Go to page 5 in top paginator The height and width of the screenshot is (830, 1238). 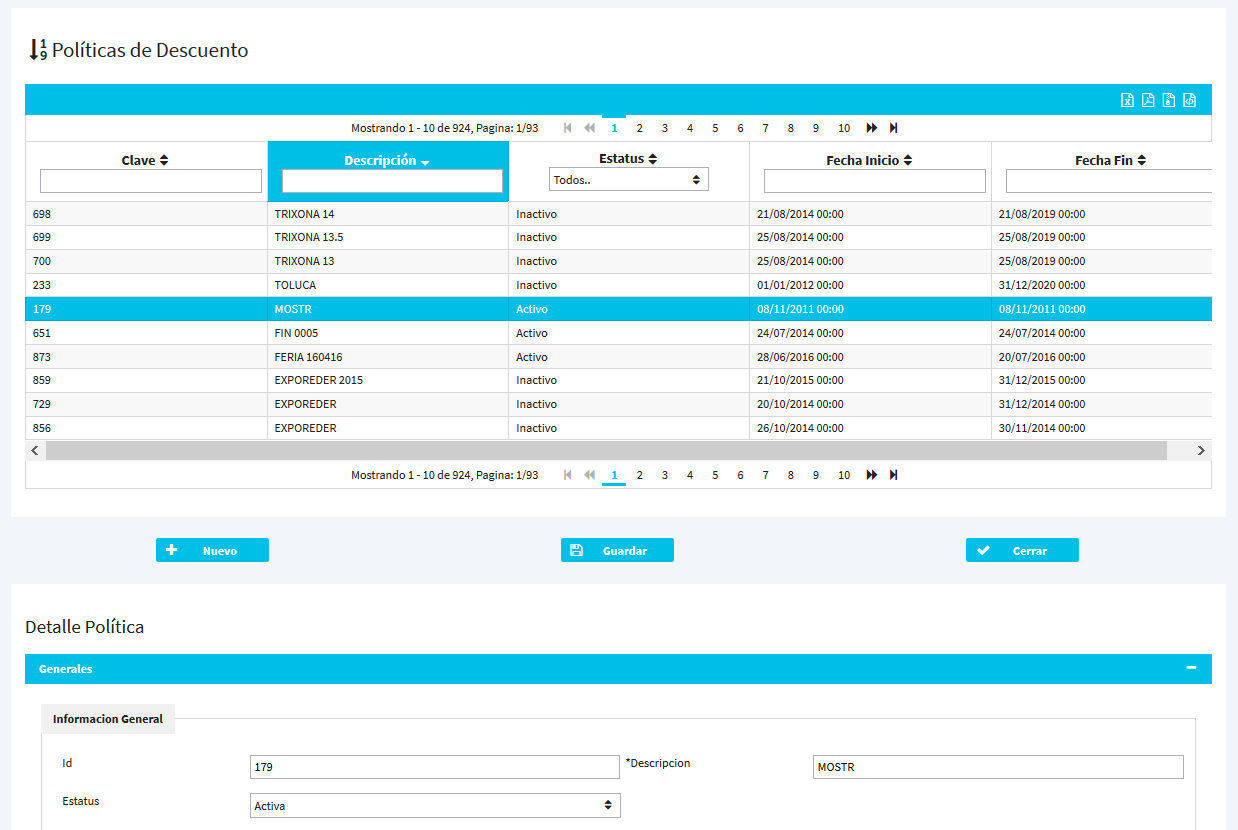click(715, 128)
